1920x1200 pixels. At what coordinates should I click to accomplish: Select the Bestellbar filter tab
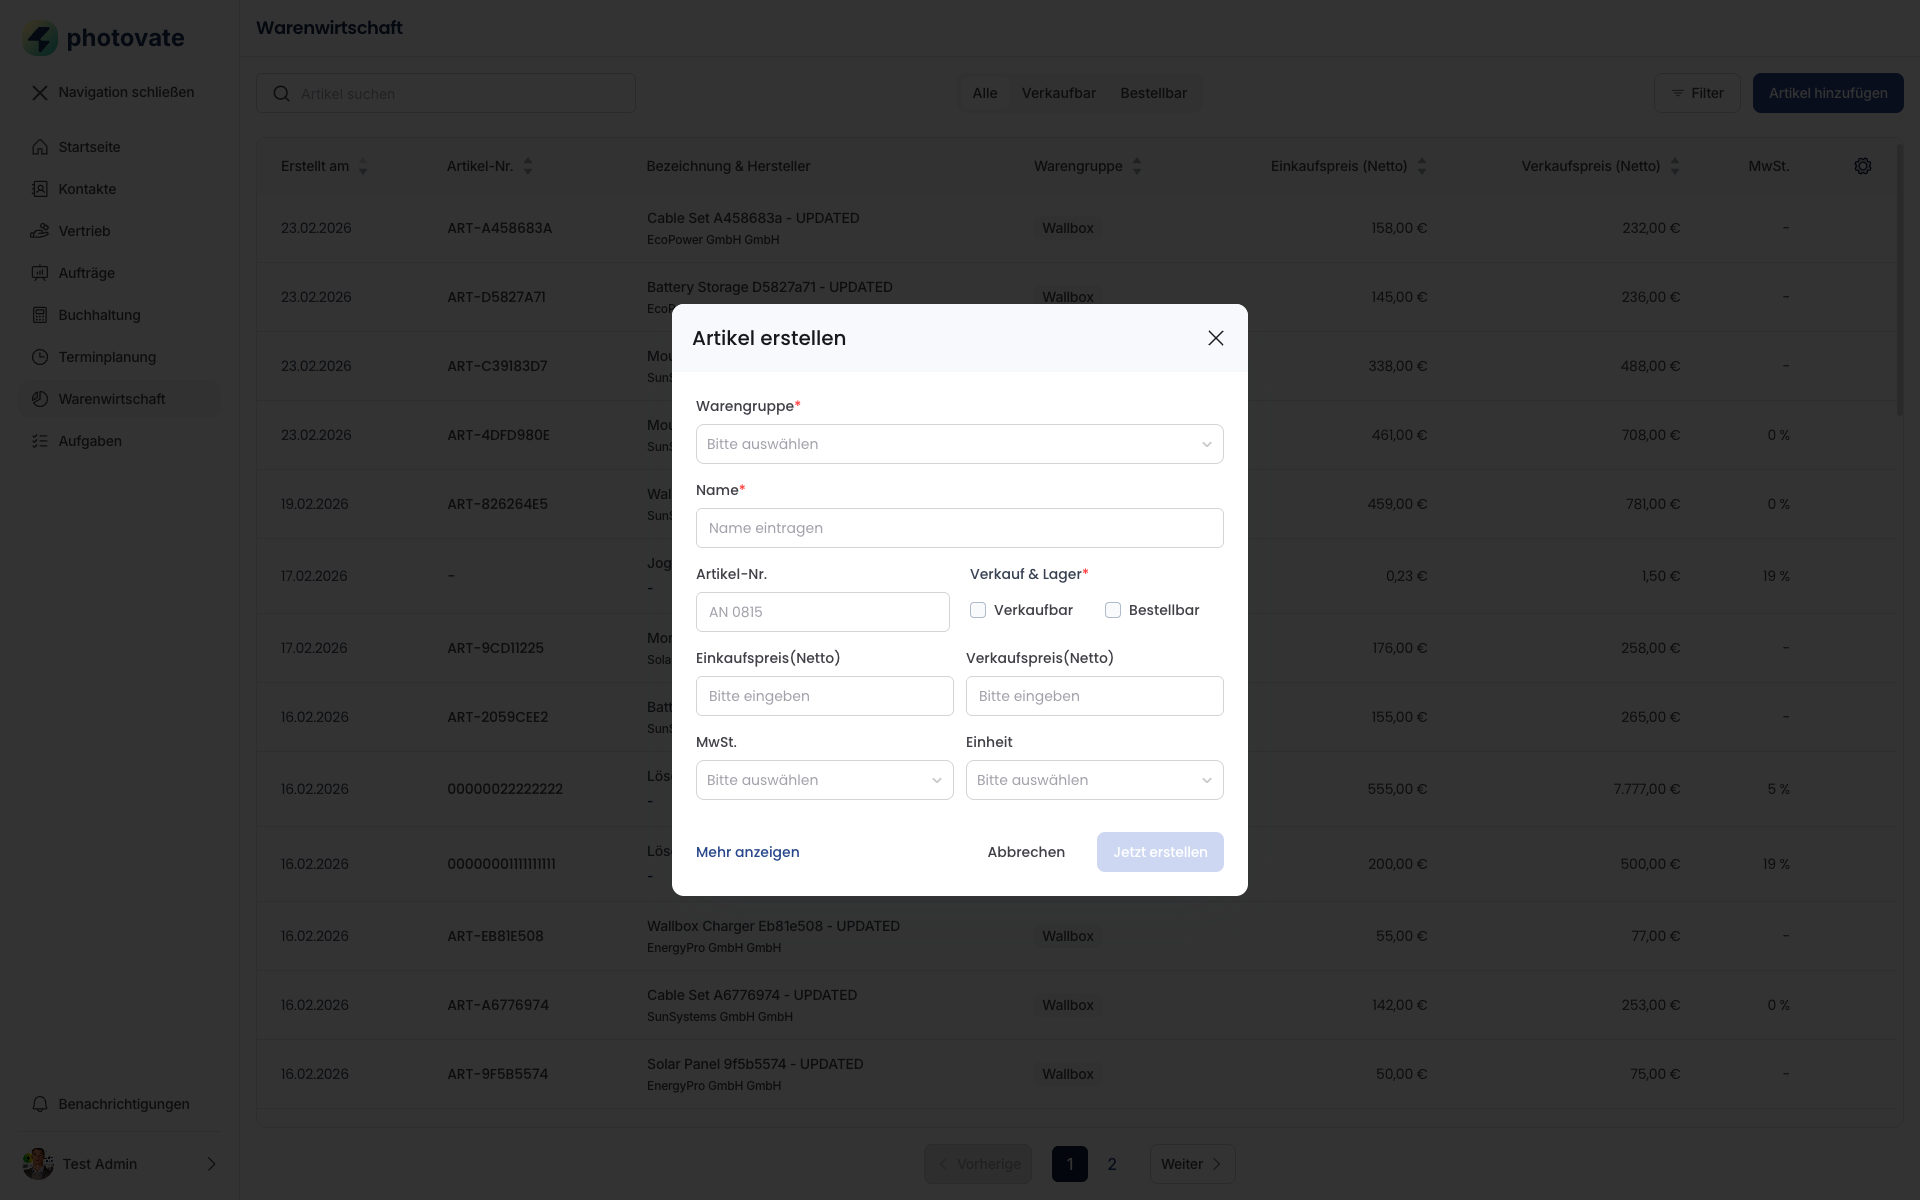click(1153, 93)
